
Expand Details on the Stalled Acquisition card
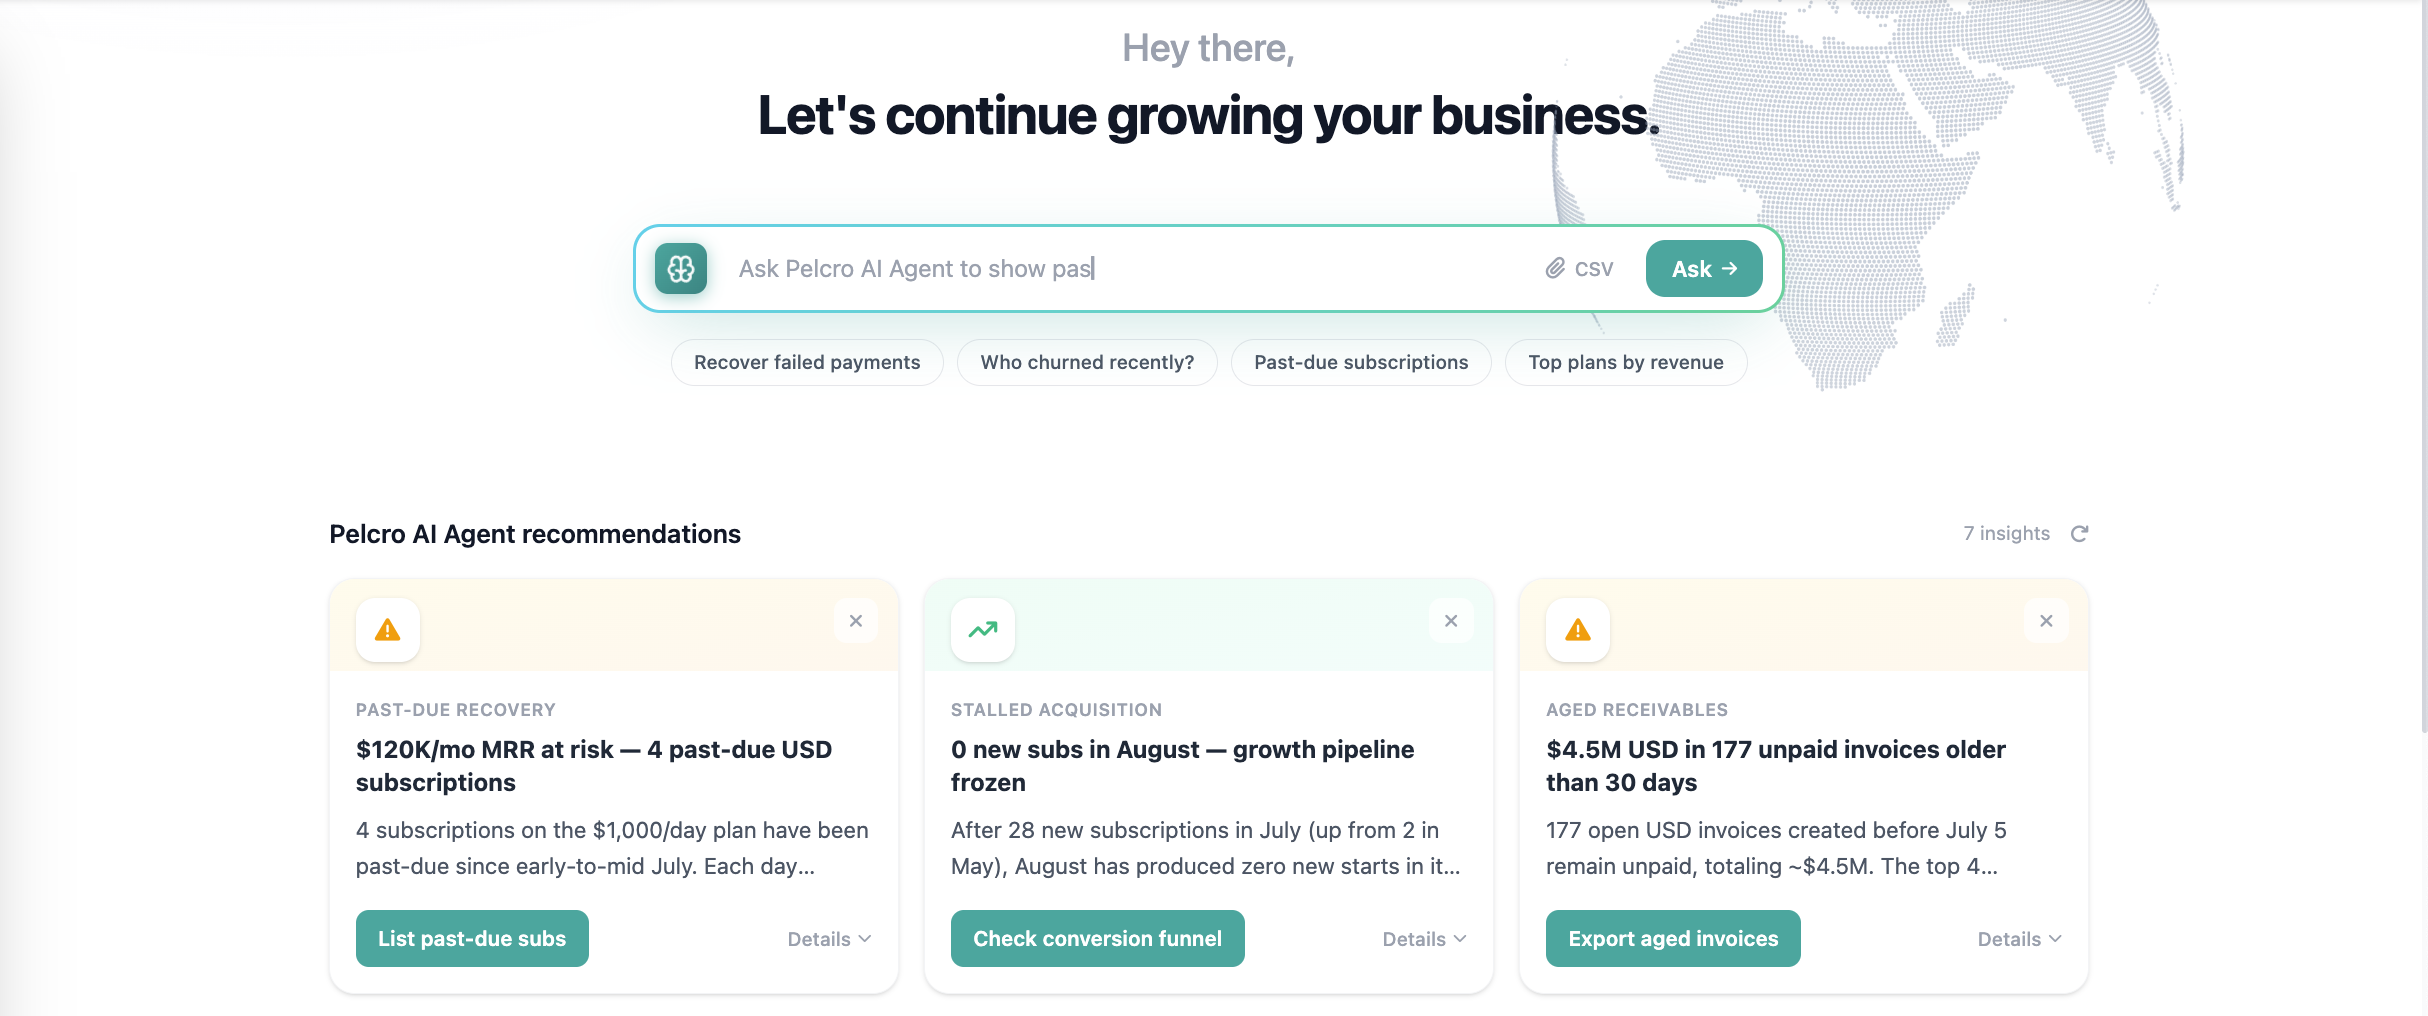[1424, 939]
